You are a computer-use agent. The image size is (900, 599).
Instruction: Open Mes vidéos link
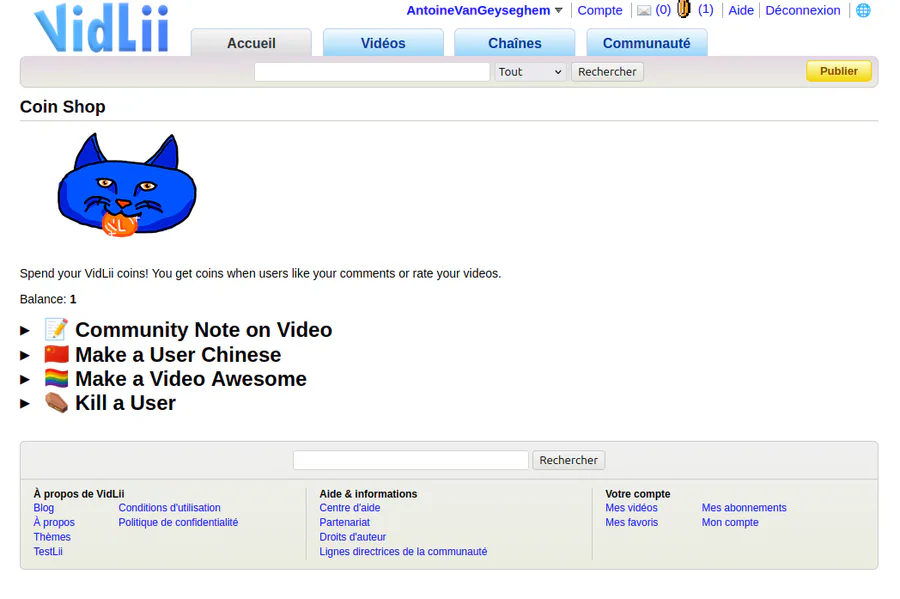631,508
